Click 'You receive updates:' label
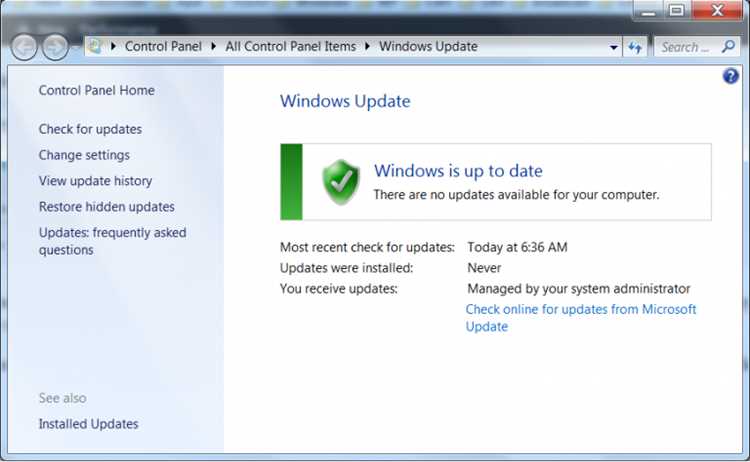The image size is (750, 462). pos(339,289)
